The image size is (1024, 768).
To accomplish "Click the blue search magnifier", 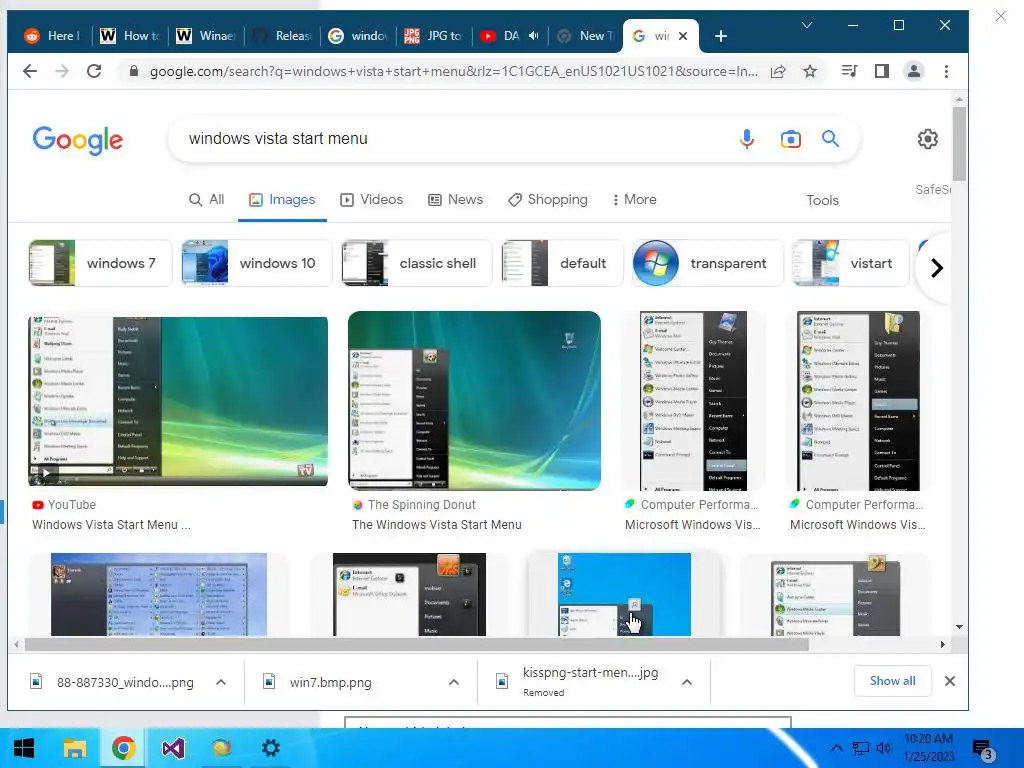I will tap(830, 138).
